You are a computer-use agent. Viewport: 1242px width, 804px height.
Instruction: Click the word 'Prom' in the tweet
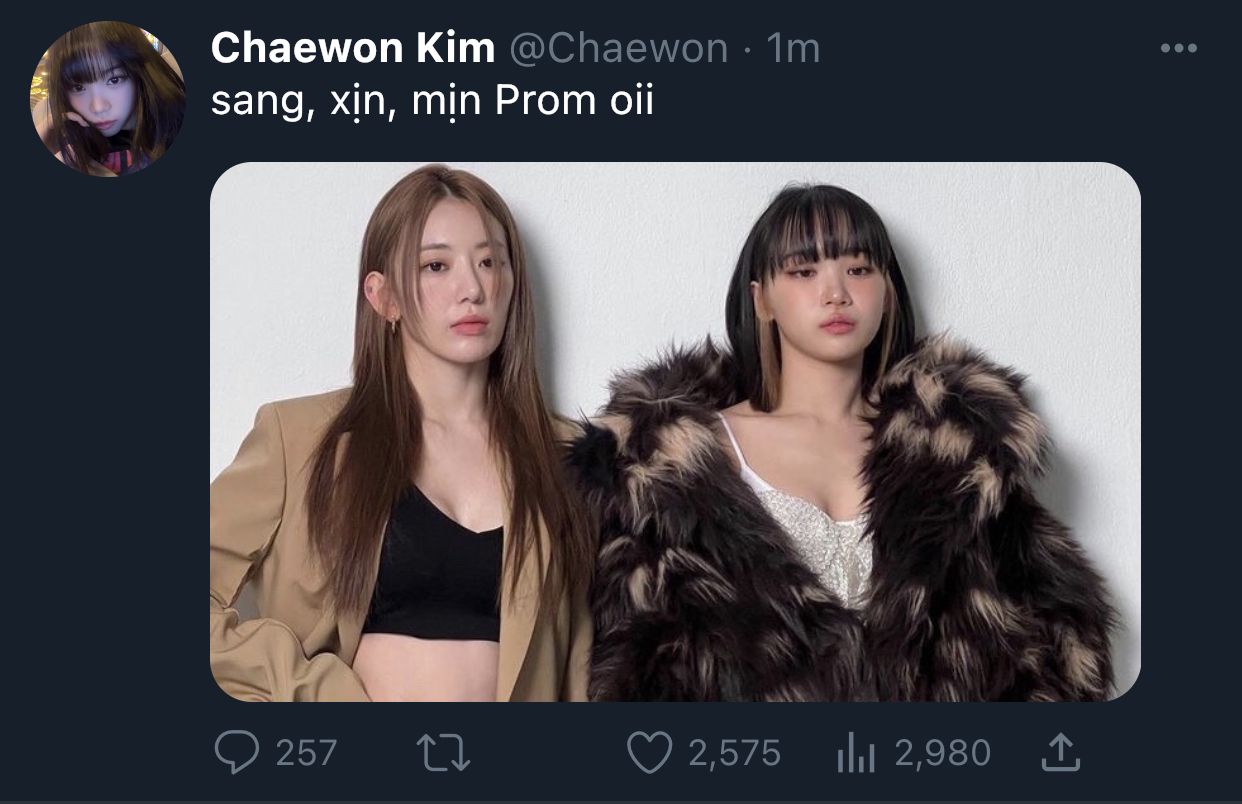(x=545, y=101)
